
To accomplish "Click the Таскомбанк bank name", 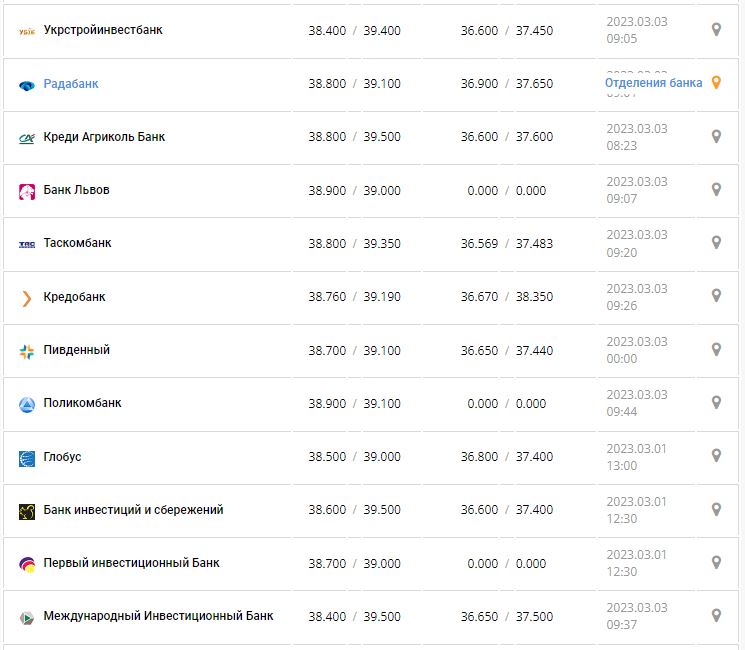I will tap(77, 243).
